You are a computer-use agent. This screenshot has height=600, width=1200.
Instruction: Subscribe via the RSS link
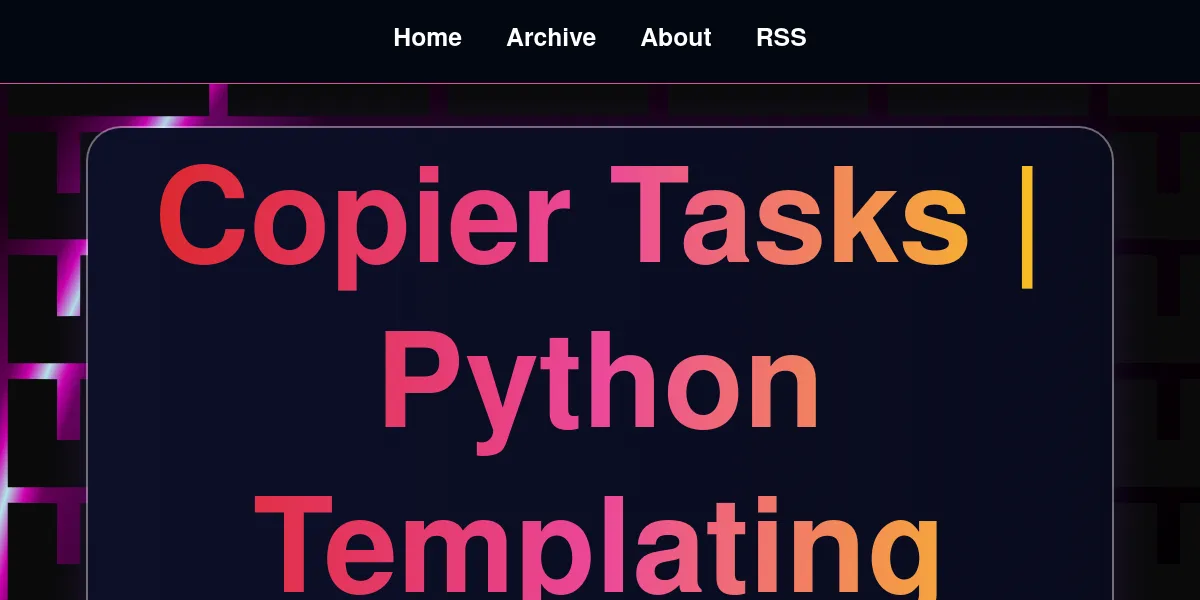[x=781, y=38]
